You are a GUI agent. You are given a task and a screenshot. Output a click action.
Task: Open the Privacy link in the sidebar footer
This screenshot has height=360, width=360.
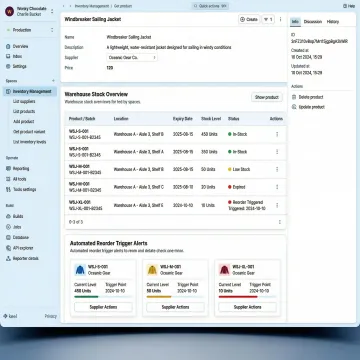(51, 316)
